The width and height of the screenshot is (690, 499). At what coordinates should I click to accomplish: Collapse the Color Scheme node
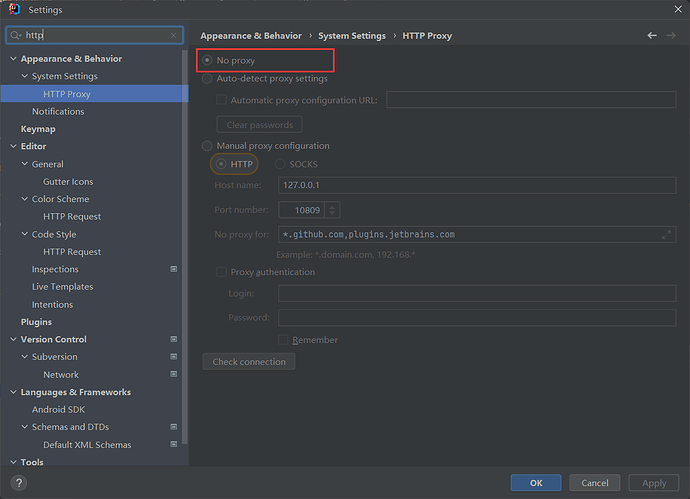(x=25, y=199)
